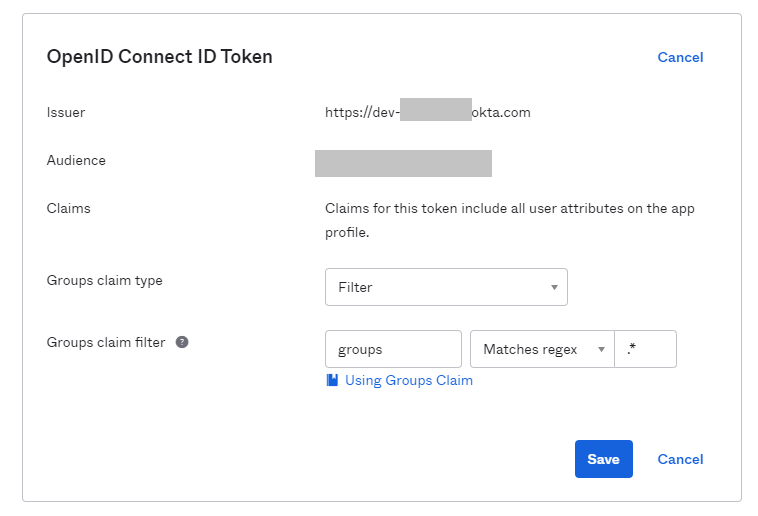Click the Groups claim filter label
The height and width of the screenshot is (516, 758).
106,342
